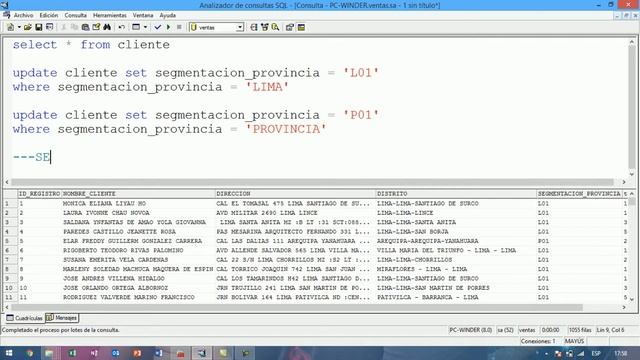The width and height of the screenshot is (640, 360).
Task: Open PowerPoint from the taskbar
Action: 137,353
